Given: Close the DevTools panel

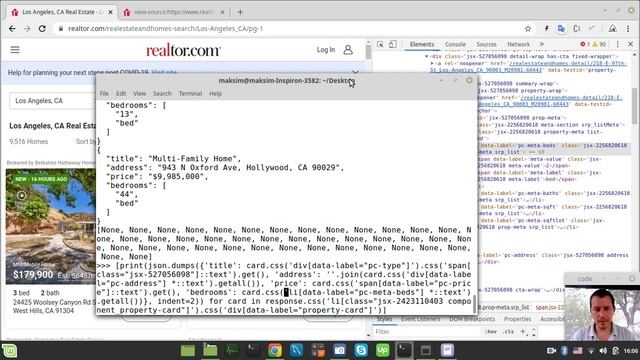Looking at the screenshot, I should (x=631, y=44).
